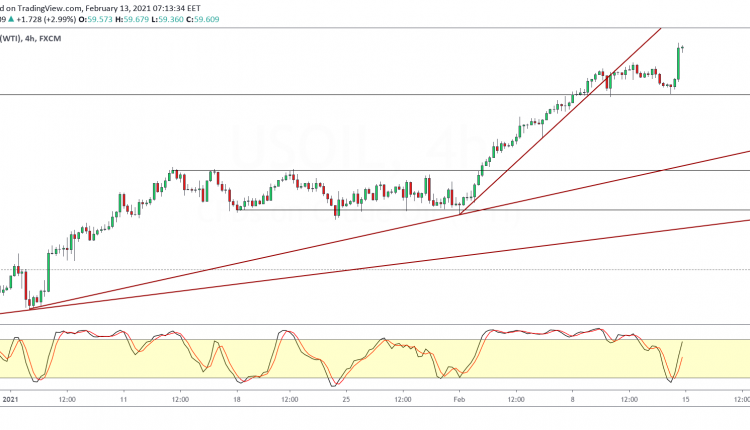Click the tall green candle at far right
The image size is (750, 430).
click(678, 63)
